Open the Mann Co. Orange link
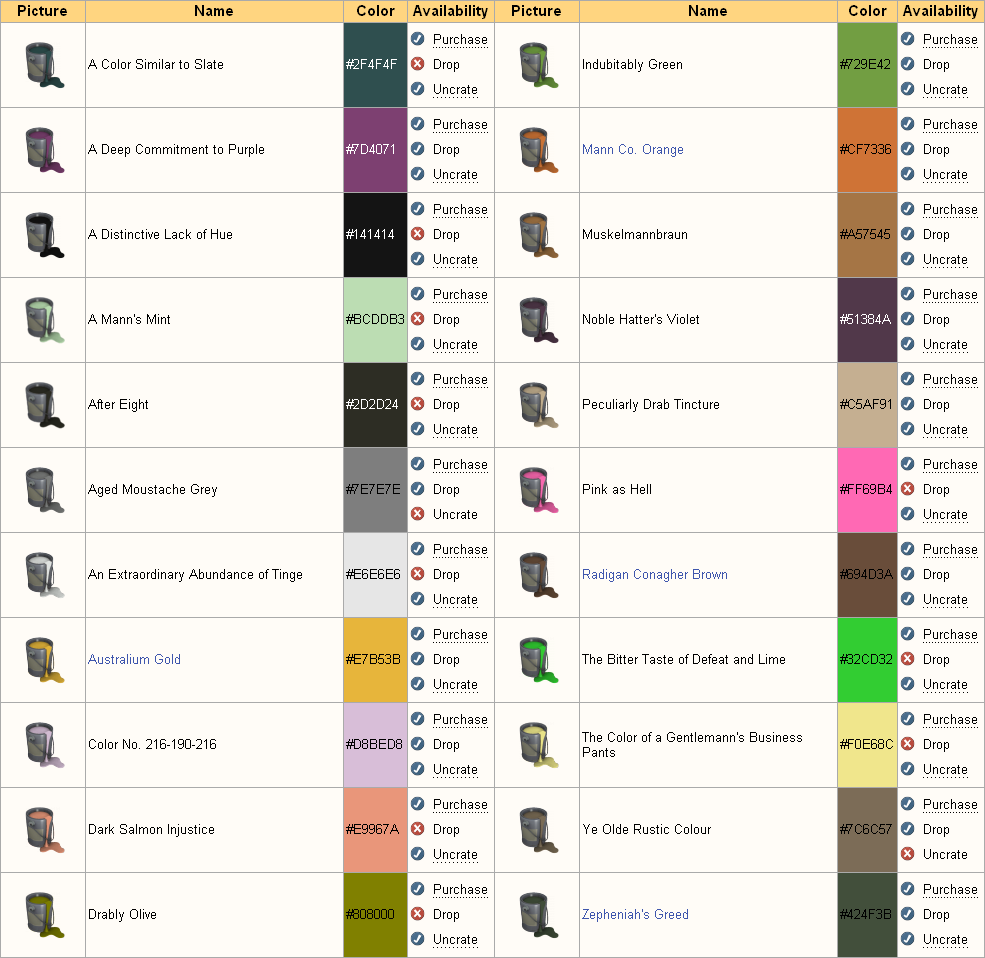 click(x=632, y=150)
